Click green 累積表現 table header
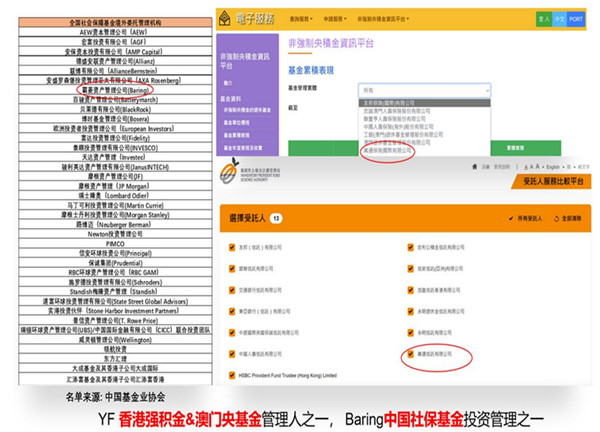Image resolution: width=600 pixels, height=432 pixels. pyautogui.click(x=525, y=148)
